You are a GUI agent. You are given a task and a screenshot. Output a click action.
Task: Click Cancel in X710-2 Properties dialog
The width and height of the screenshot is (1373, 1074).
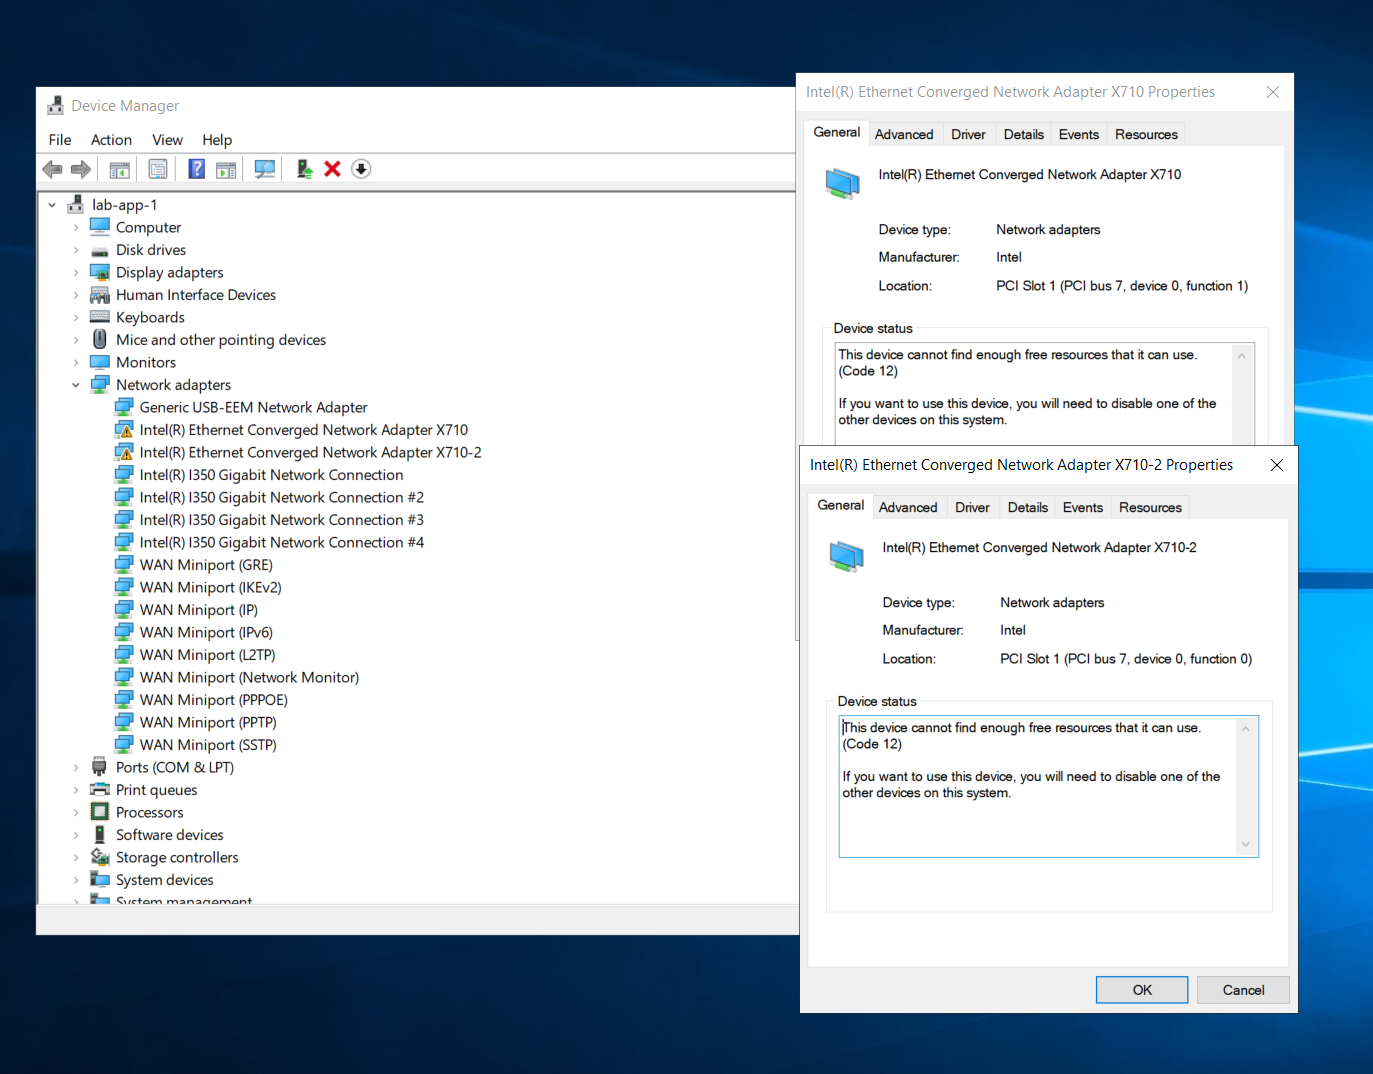pos(1243,990)
